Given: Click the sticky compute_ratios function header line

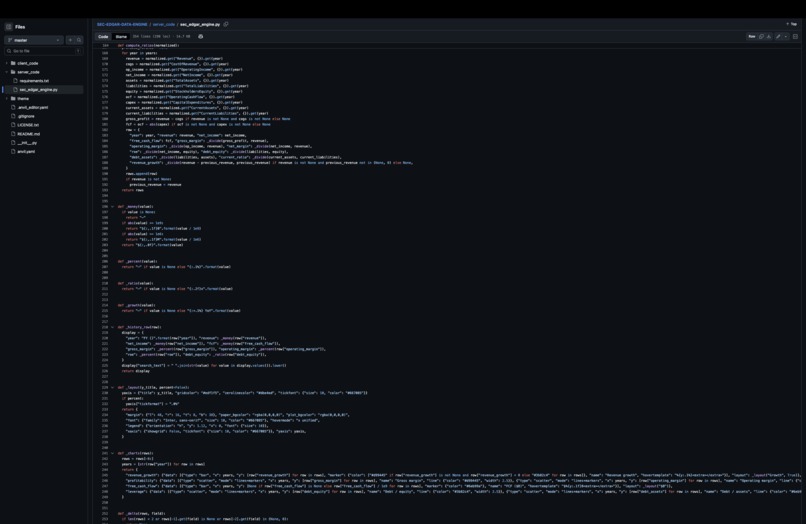Looking at the screenshot, I should pos(148,45).
